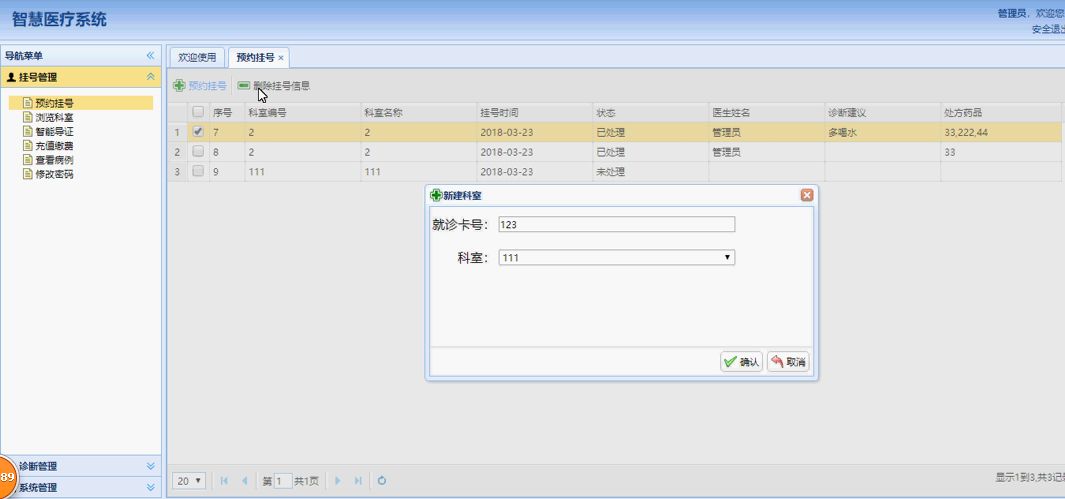
Task: Sort by 处方药品 column header
Action: click(x=1000, y=113)
